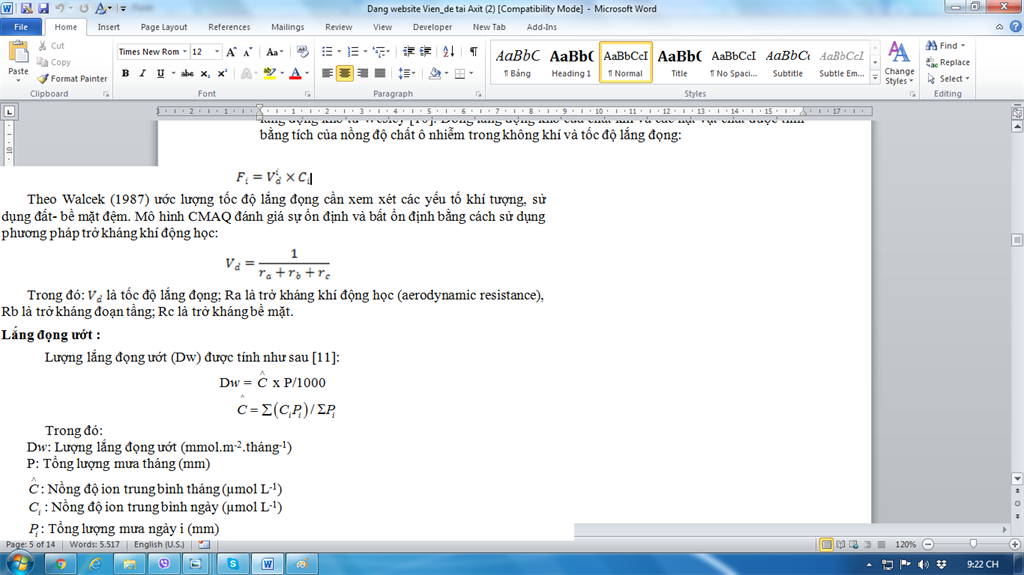Toggle Bold formatting

125,73
